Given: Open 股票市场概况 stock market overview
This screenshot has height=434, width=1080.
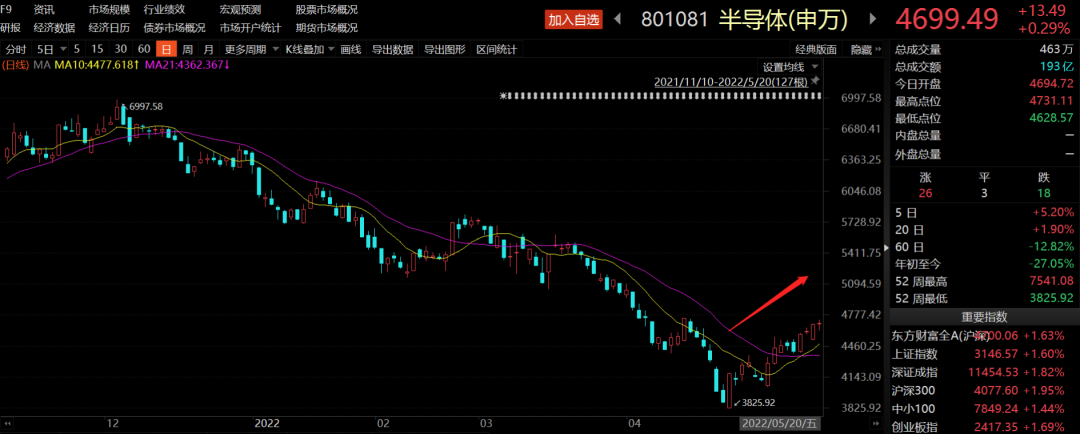Looking at the screenshot, I should 327,10.
